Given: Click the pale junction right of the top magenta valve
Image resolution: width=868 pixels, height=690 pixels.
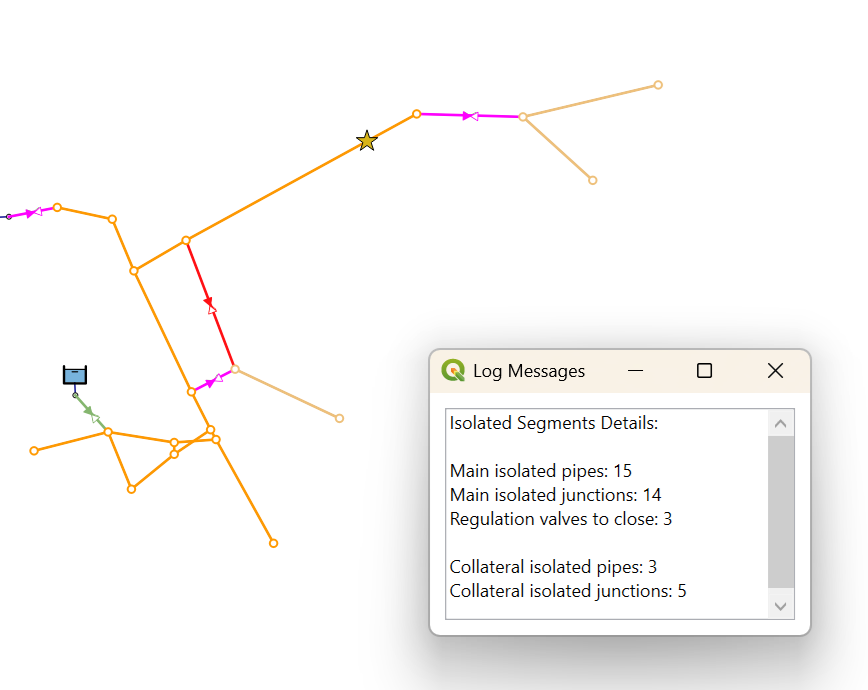Looking at the screenshot, I should (523, 117).
